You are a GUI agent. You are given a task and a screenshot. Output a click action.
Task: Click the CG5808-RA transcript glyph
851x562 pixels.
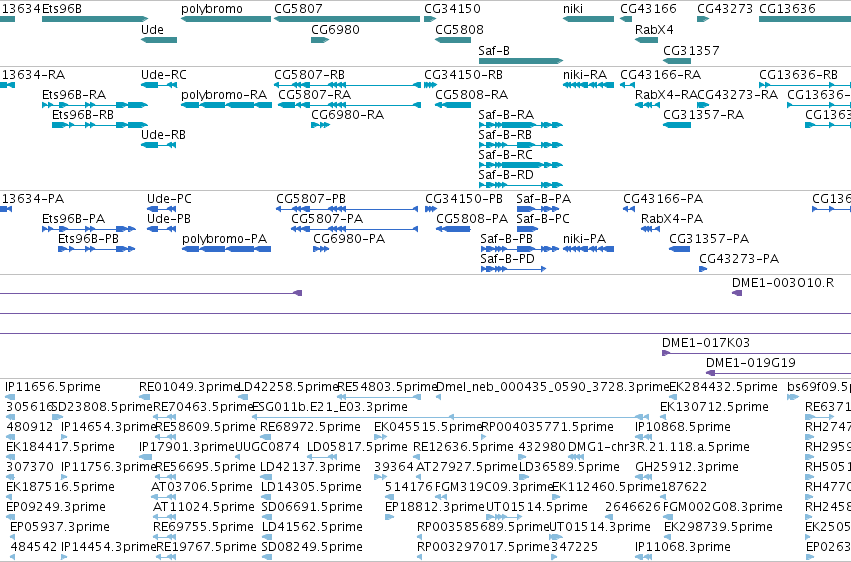point(453,105)
